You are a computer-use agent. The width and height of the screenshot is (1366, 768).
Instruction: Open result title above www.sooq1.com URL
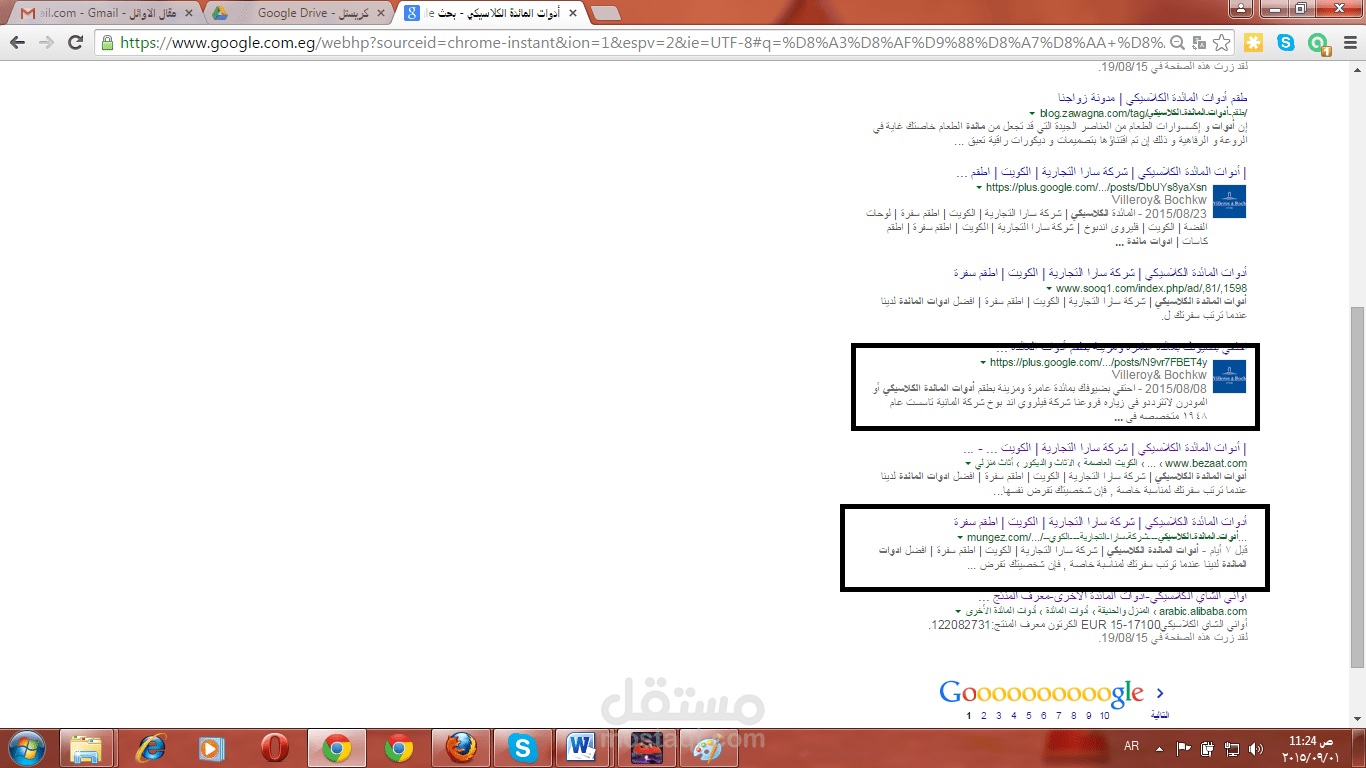[1100, 273]
